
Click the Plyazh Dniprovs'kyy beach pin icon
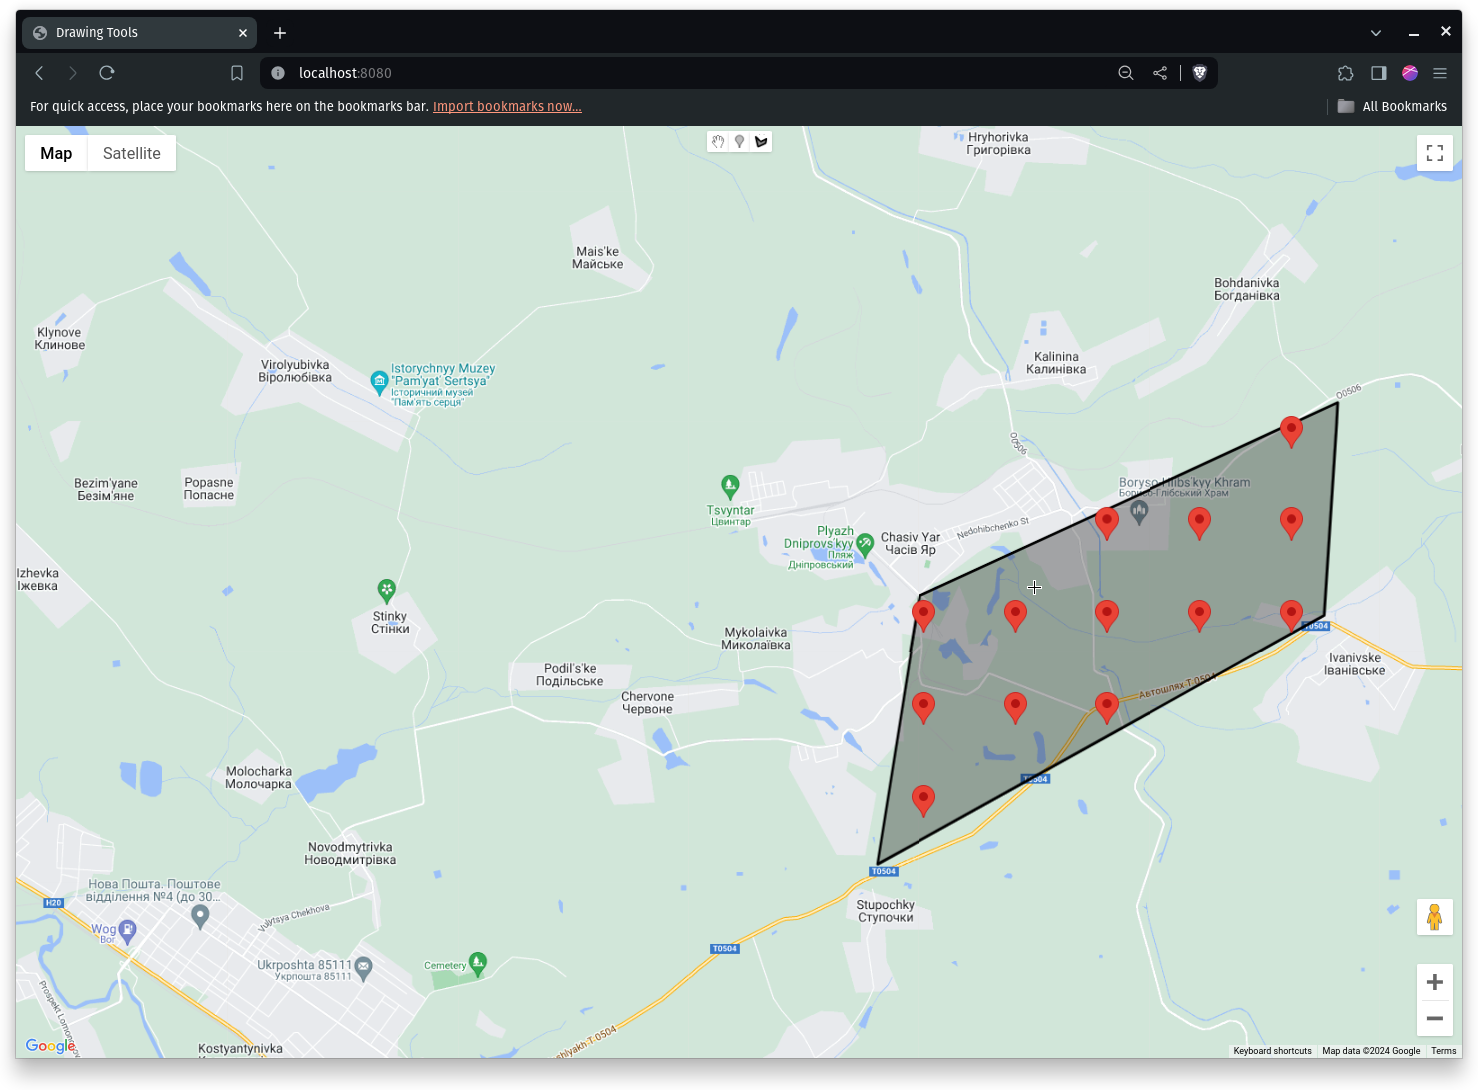[865, 544]
